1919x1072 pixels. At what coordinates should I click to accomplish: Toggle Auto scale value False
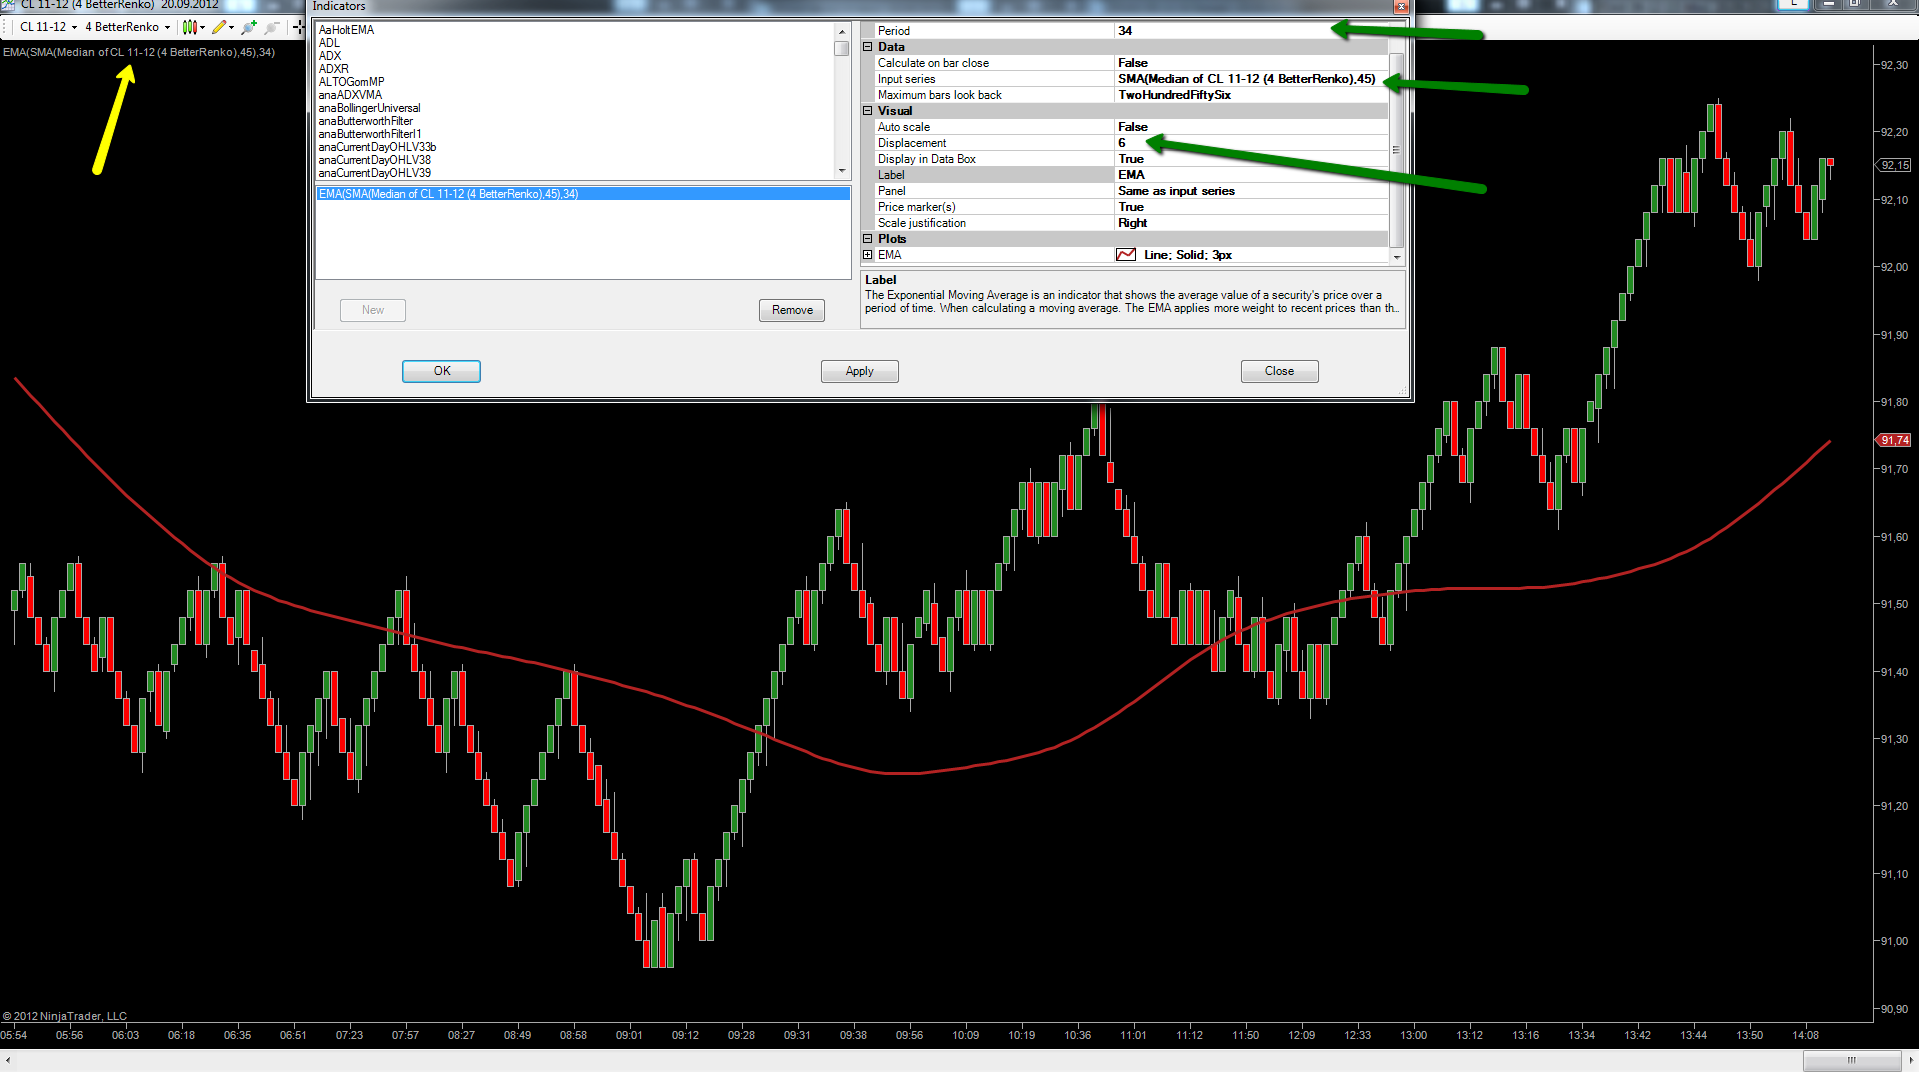1250,127
